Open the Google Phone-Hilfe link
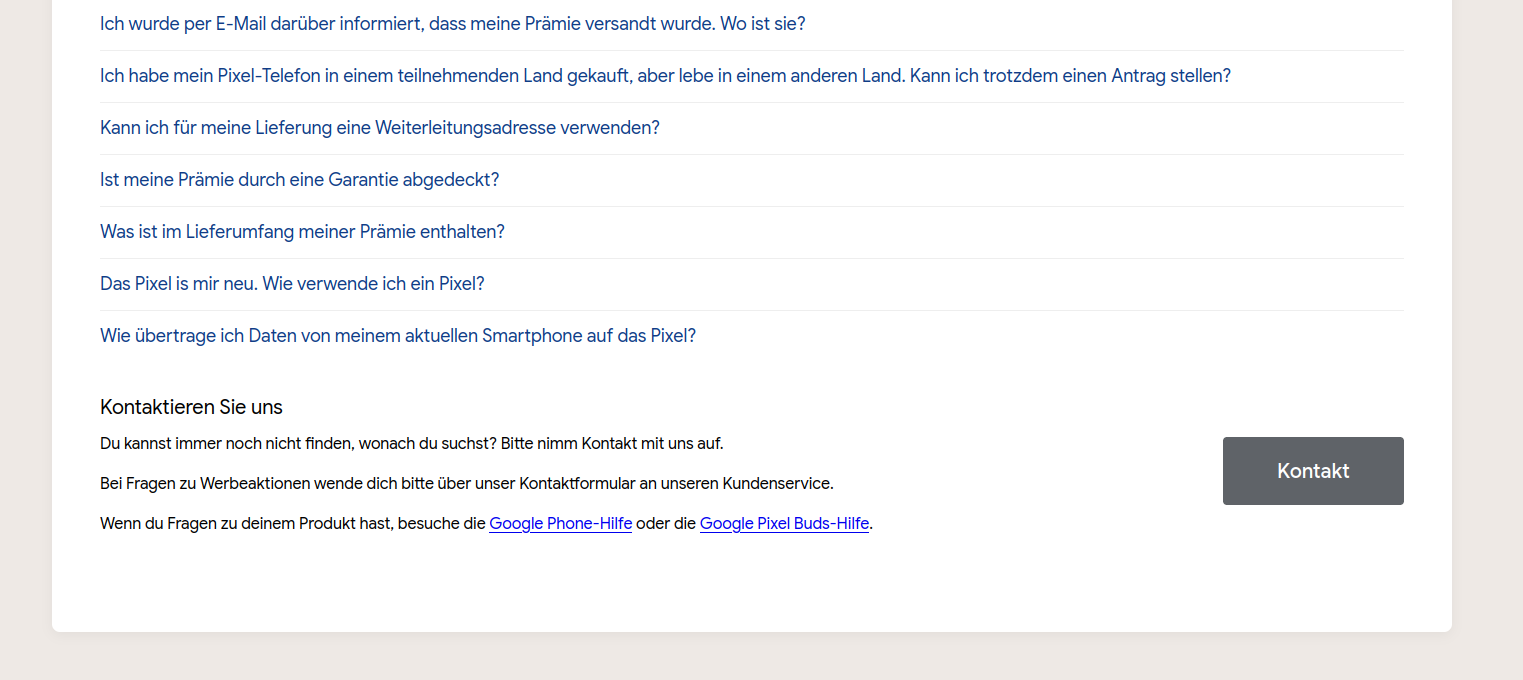 [560, 523]
